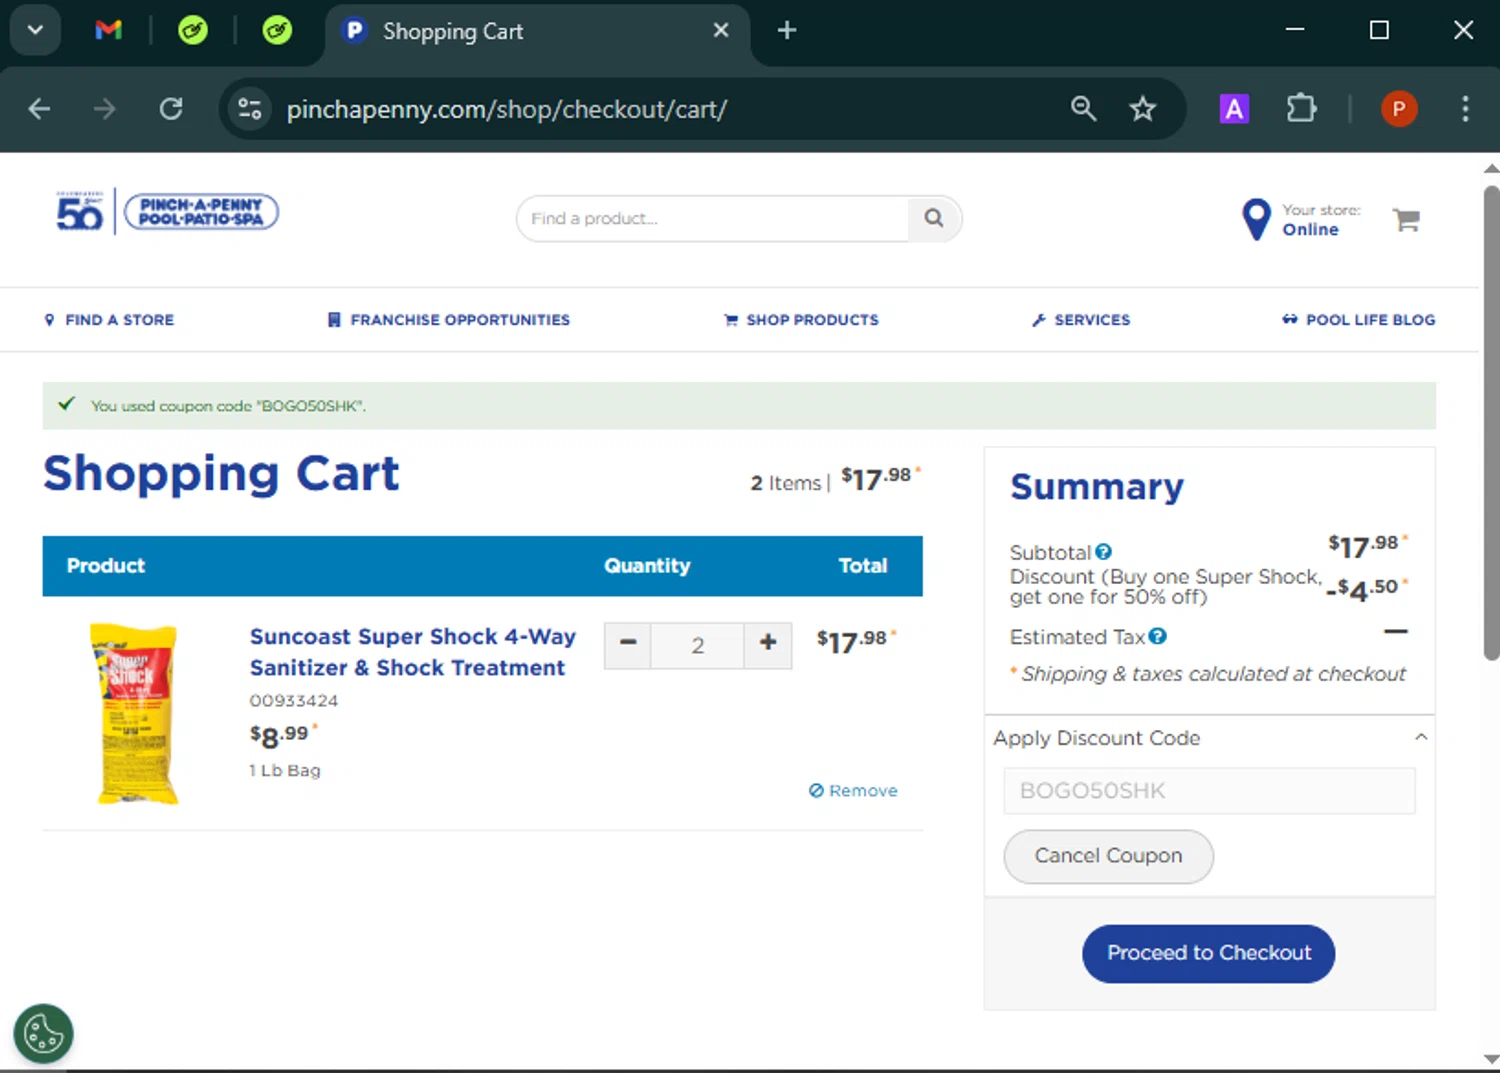Open a new browser tab
Viewport: 1500px width, 1073px height.
(x=787, y=31)
